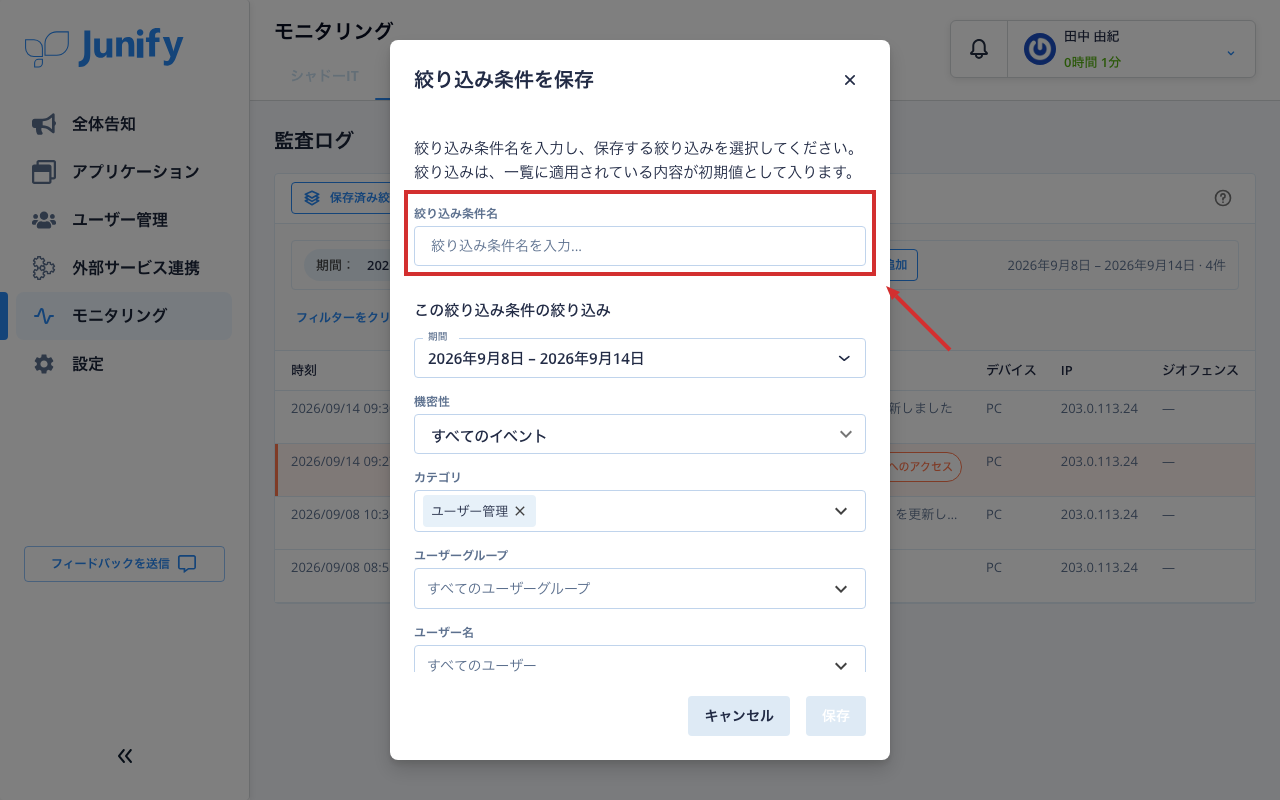
Task: Collapse the sidebar with double-chevron icon
Action: 125,756
